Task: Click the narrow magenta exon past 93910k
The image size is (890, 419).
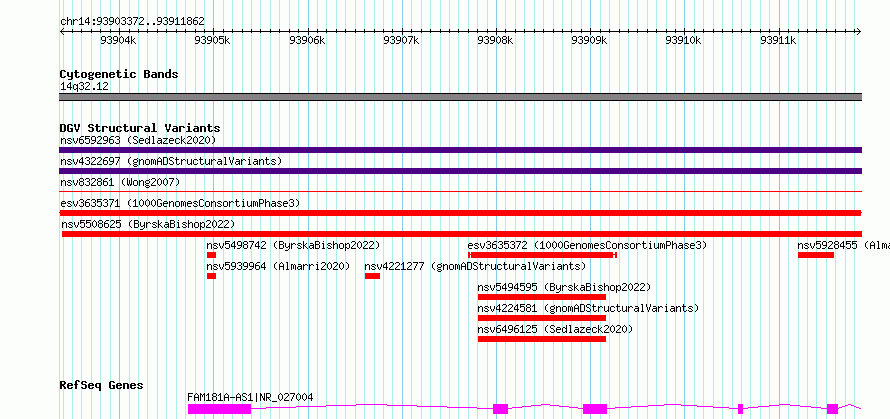Action: click(x=741, y=409)
